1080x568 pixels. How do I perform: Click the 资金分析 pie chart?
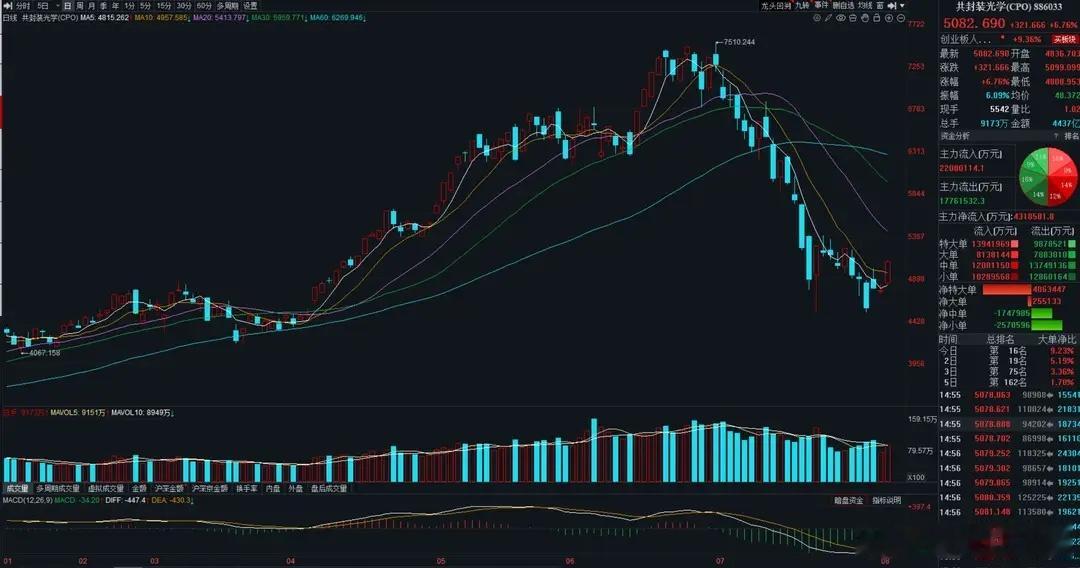click(1048, 177)
